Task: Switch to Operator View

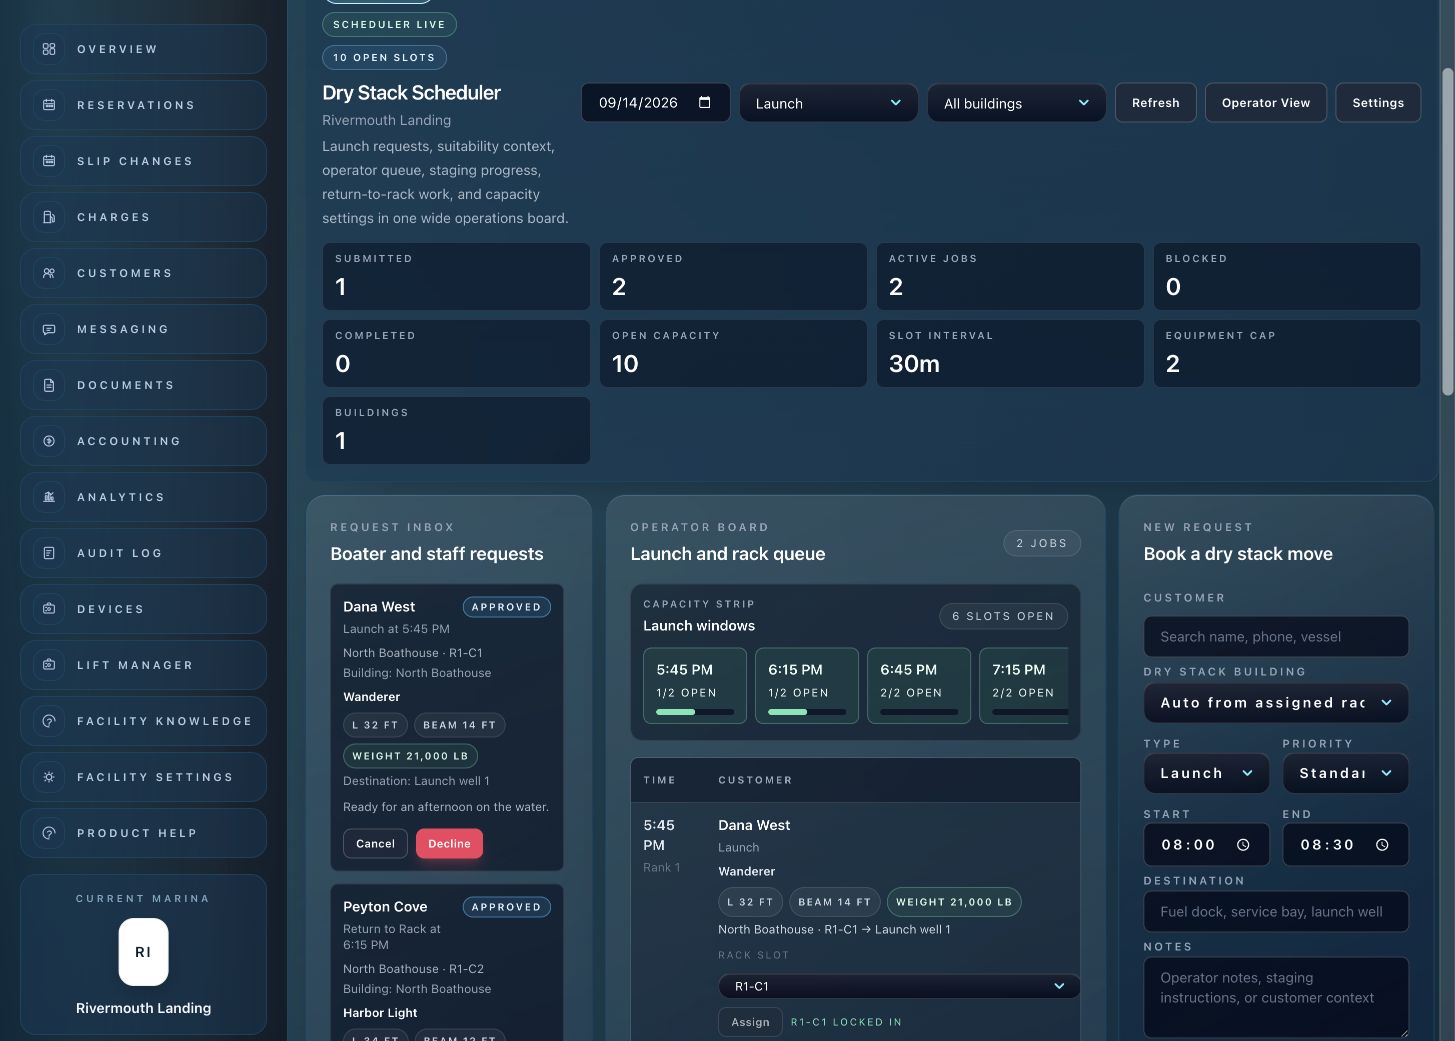Action: point(1266,103)
